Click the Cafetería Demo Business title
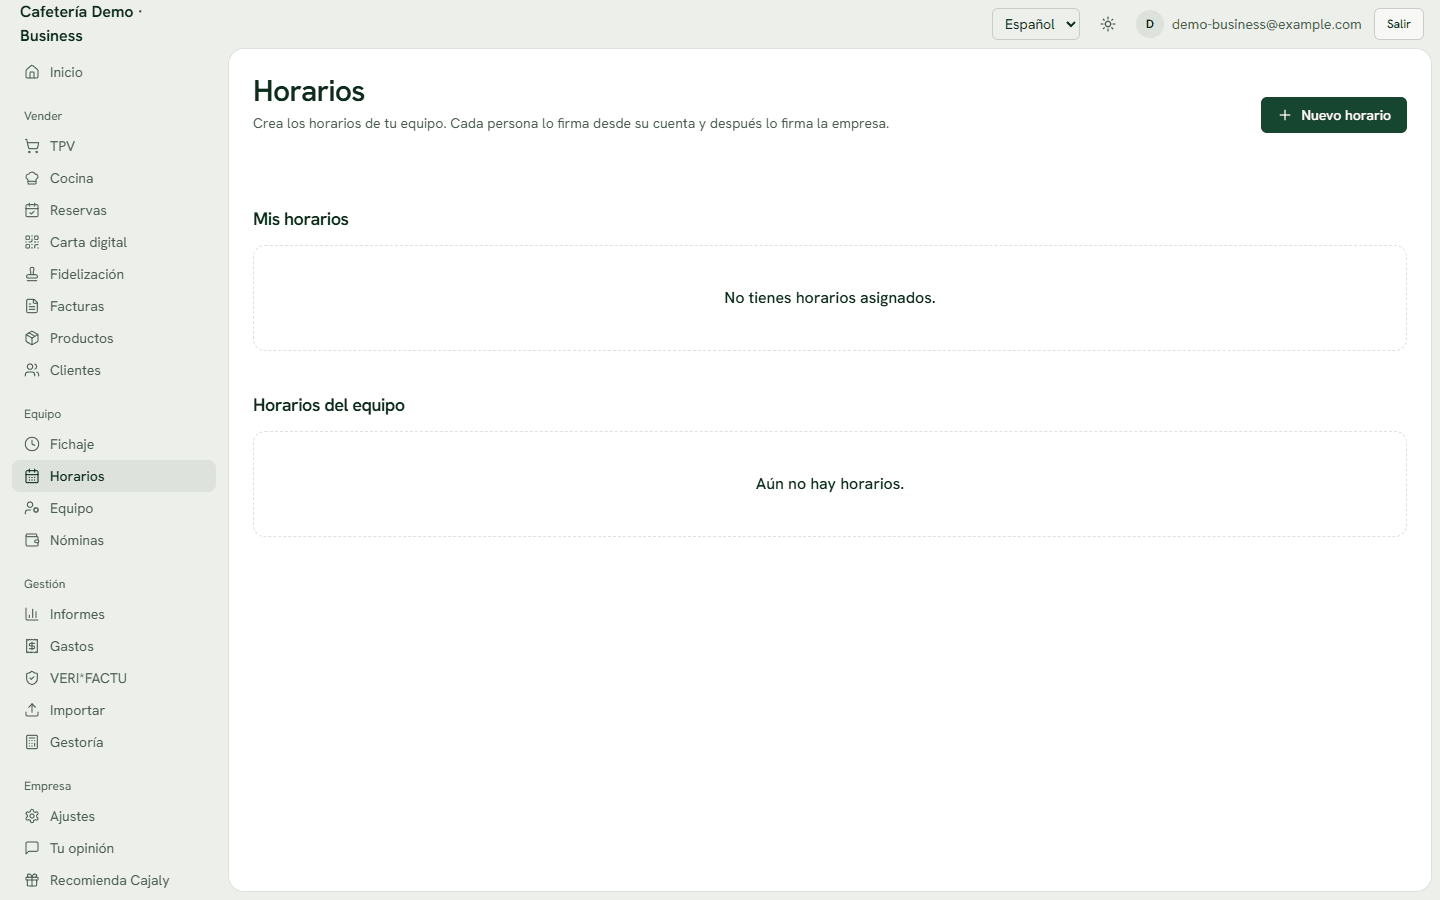The width and height of the screenshot is (1440, 900). point(81,24)
